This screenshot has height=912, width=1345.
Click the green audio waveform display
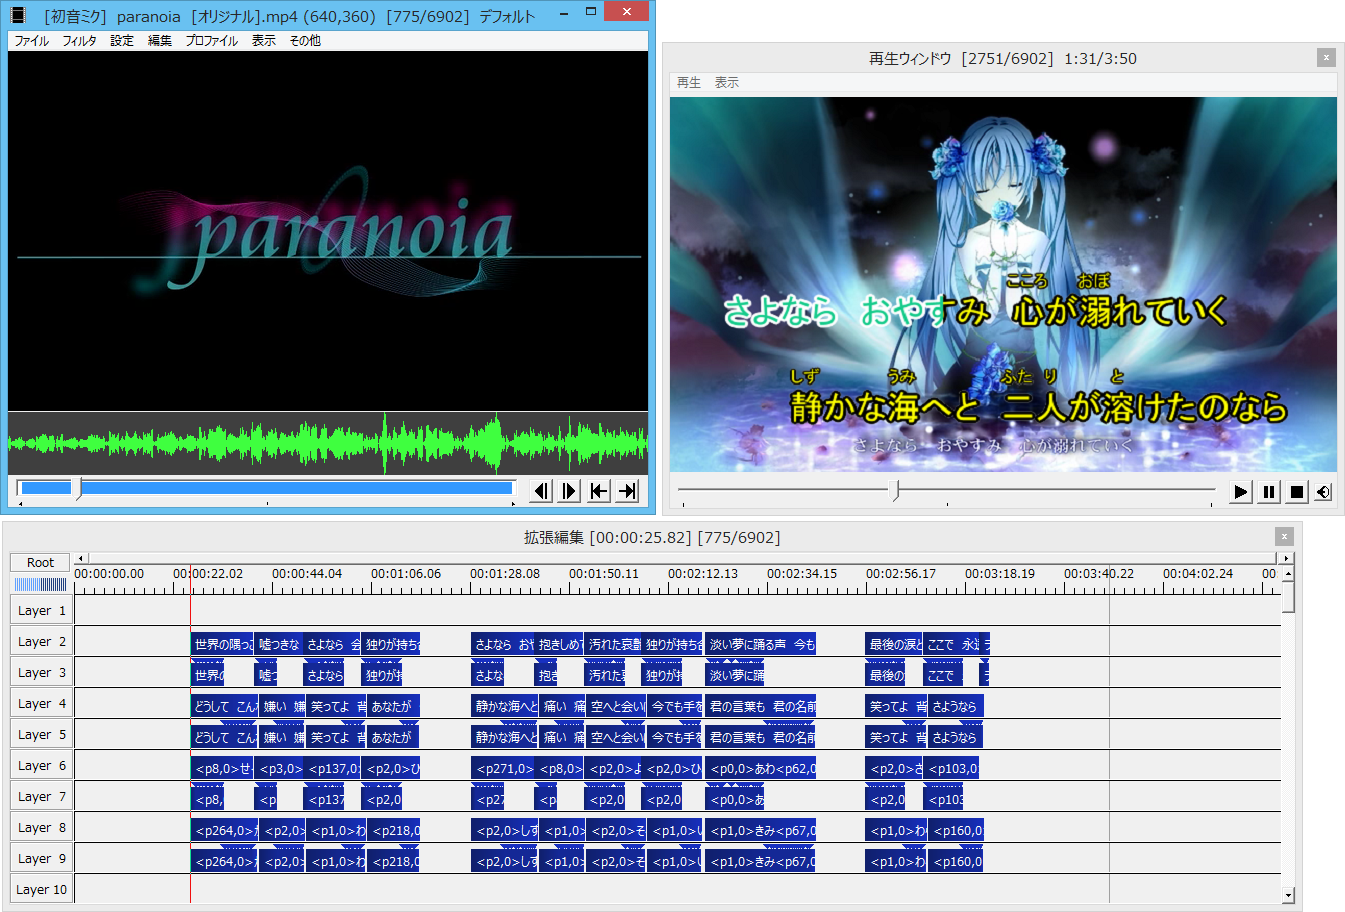328,442
